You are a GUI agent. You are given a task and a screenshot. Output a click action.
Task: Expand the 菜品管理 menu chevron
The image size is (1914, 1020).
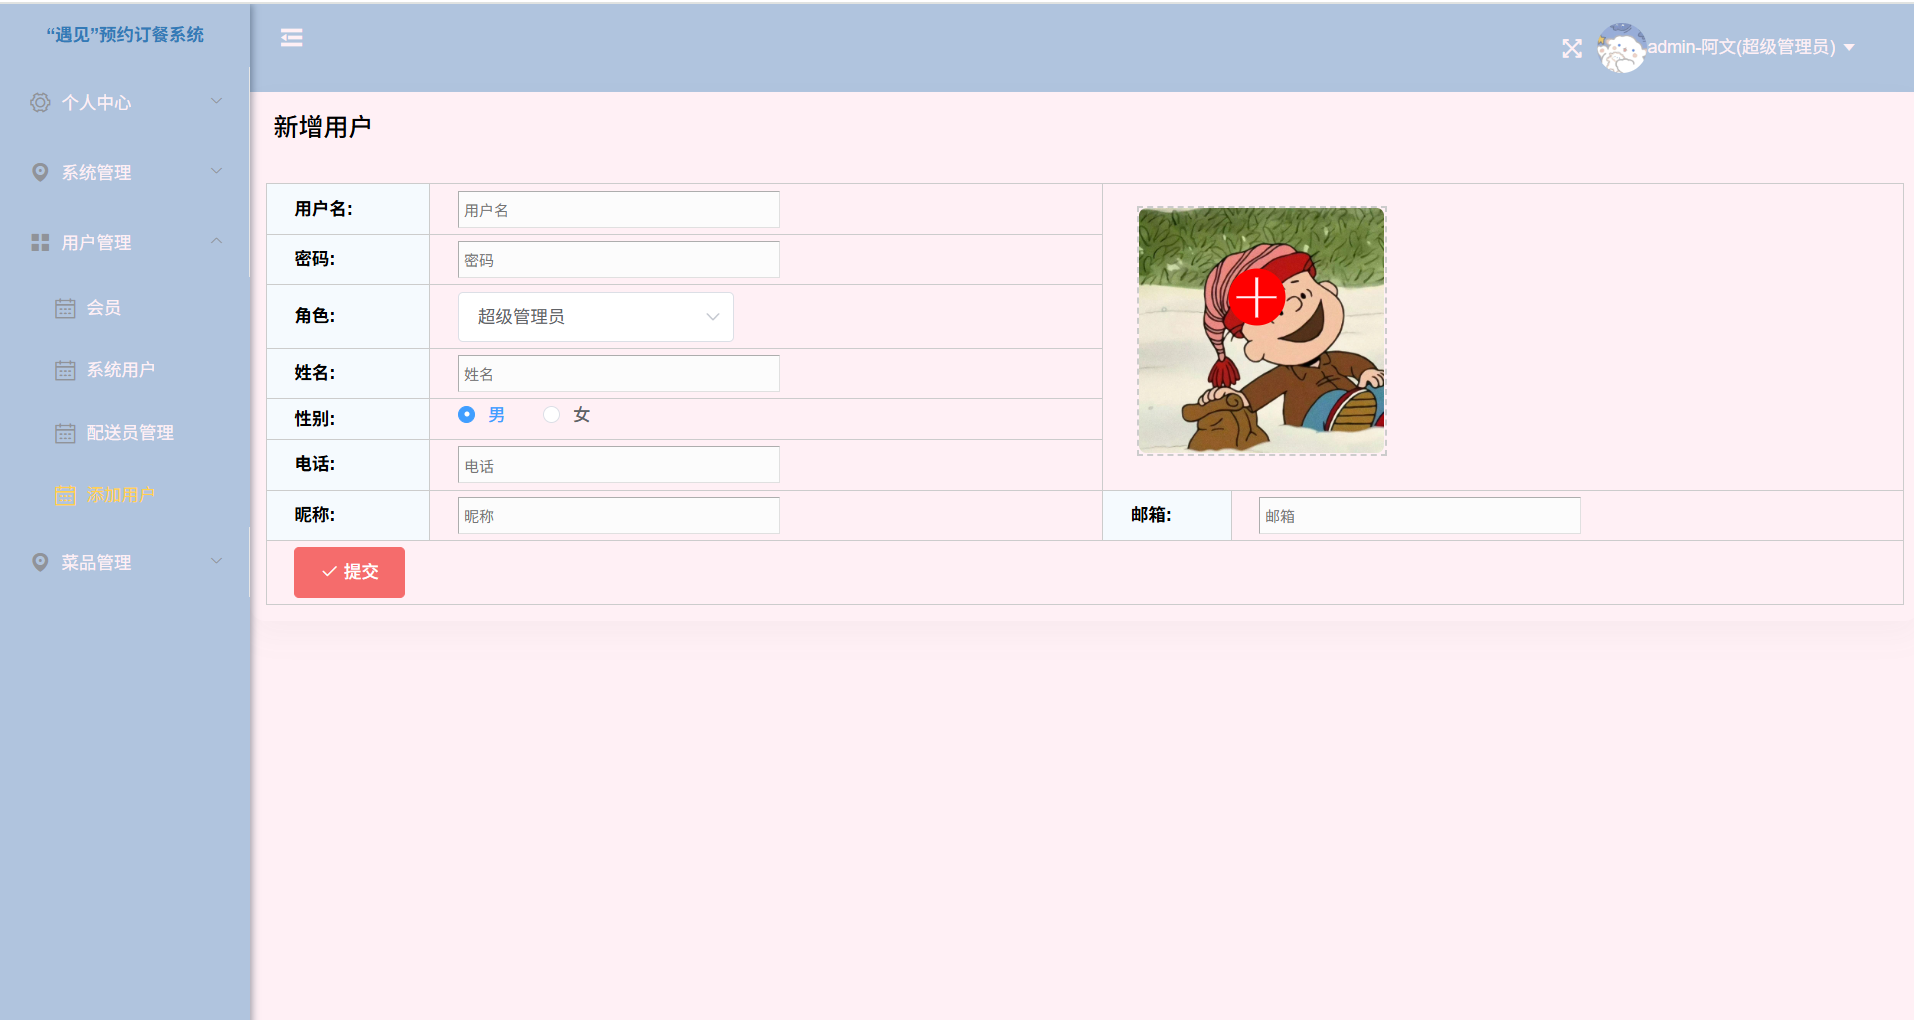coord(216,561)
